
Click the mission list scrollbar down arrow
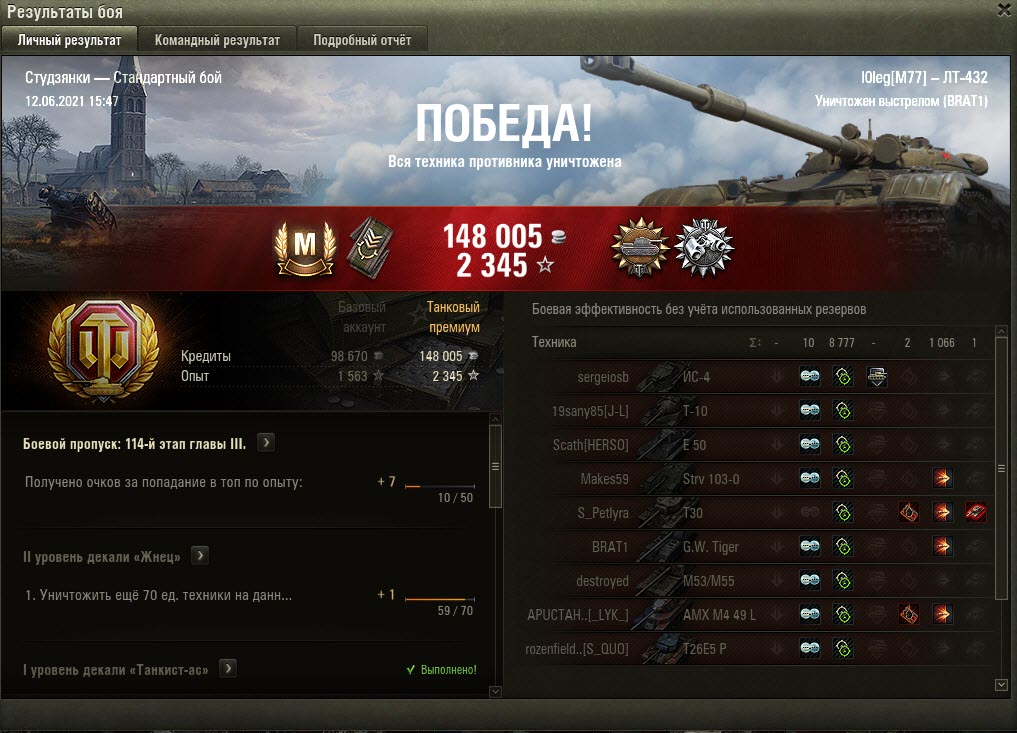click(495, 691)
